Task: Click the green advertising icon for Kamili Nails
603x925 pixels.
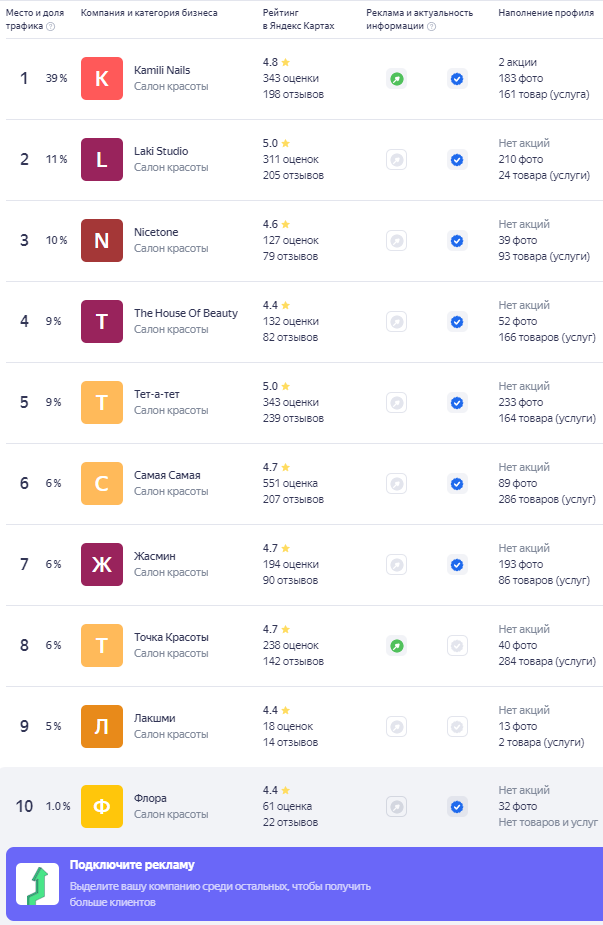Action: coord(396,78)
